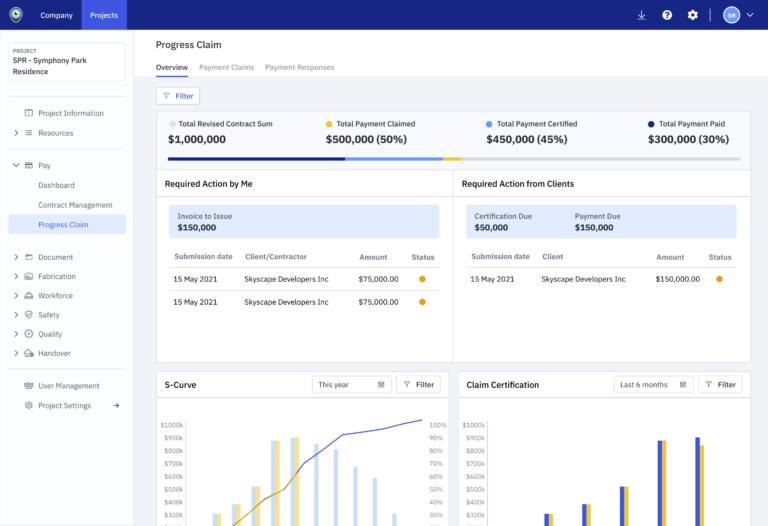
Task: Expand the Safety section
Action: pos(16,314)
